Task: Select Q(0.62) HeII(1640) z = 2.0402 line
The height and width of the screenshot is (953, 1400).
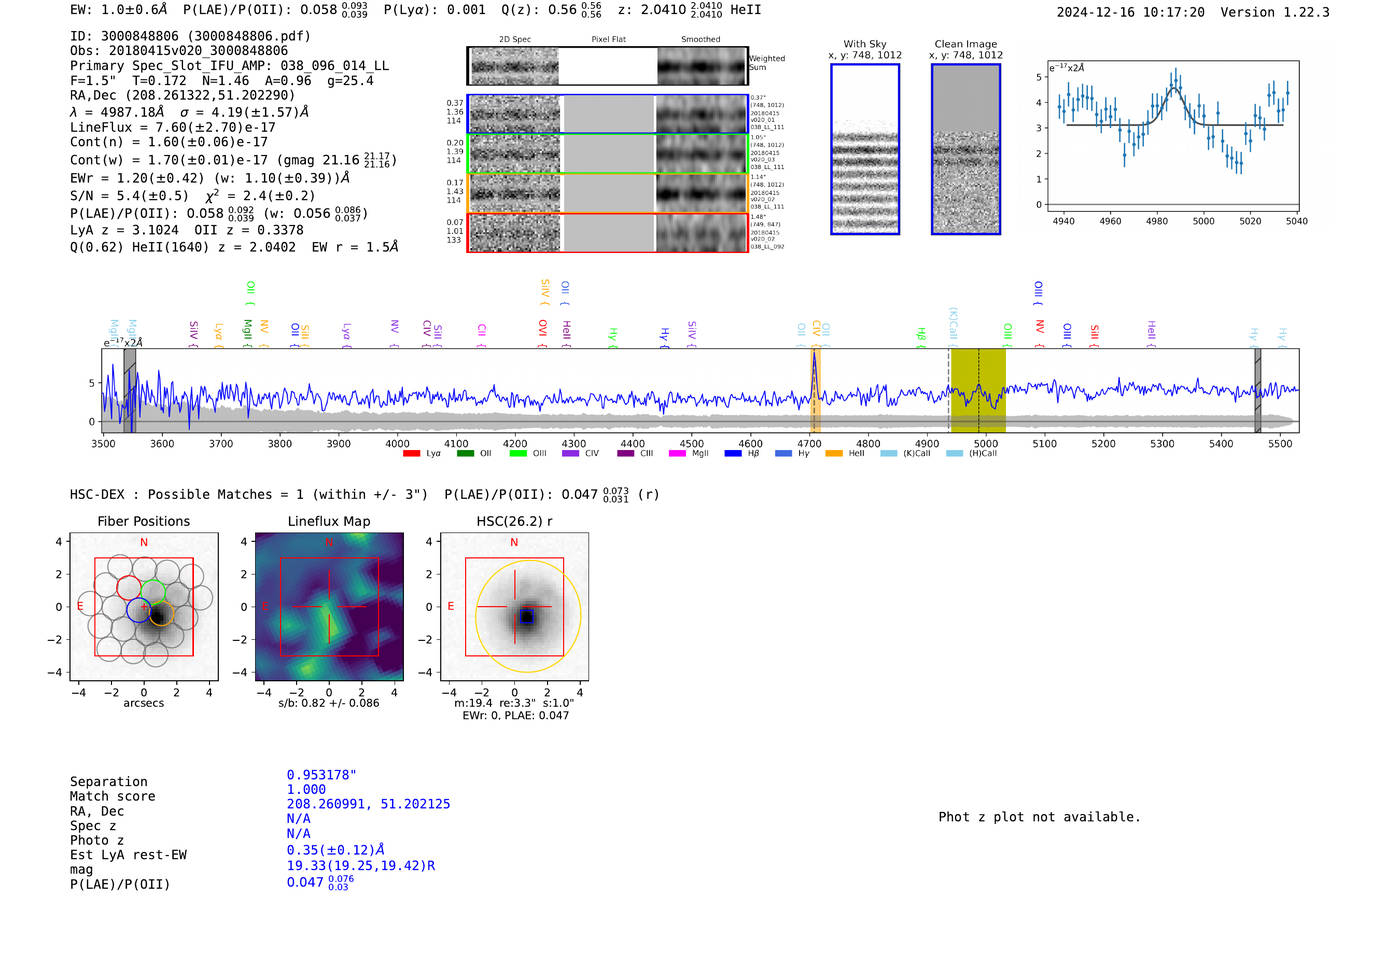Action: pos(234,247)
